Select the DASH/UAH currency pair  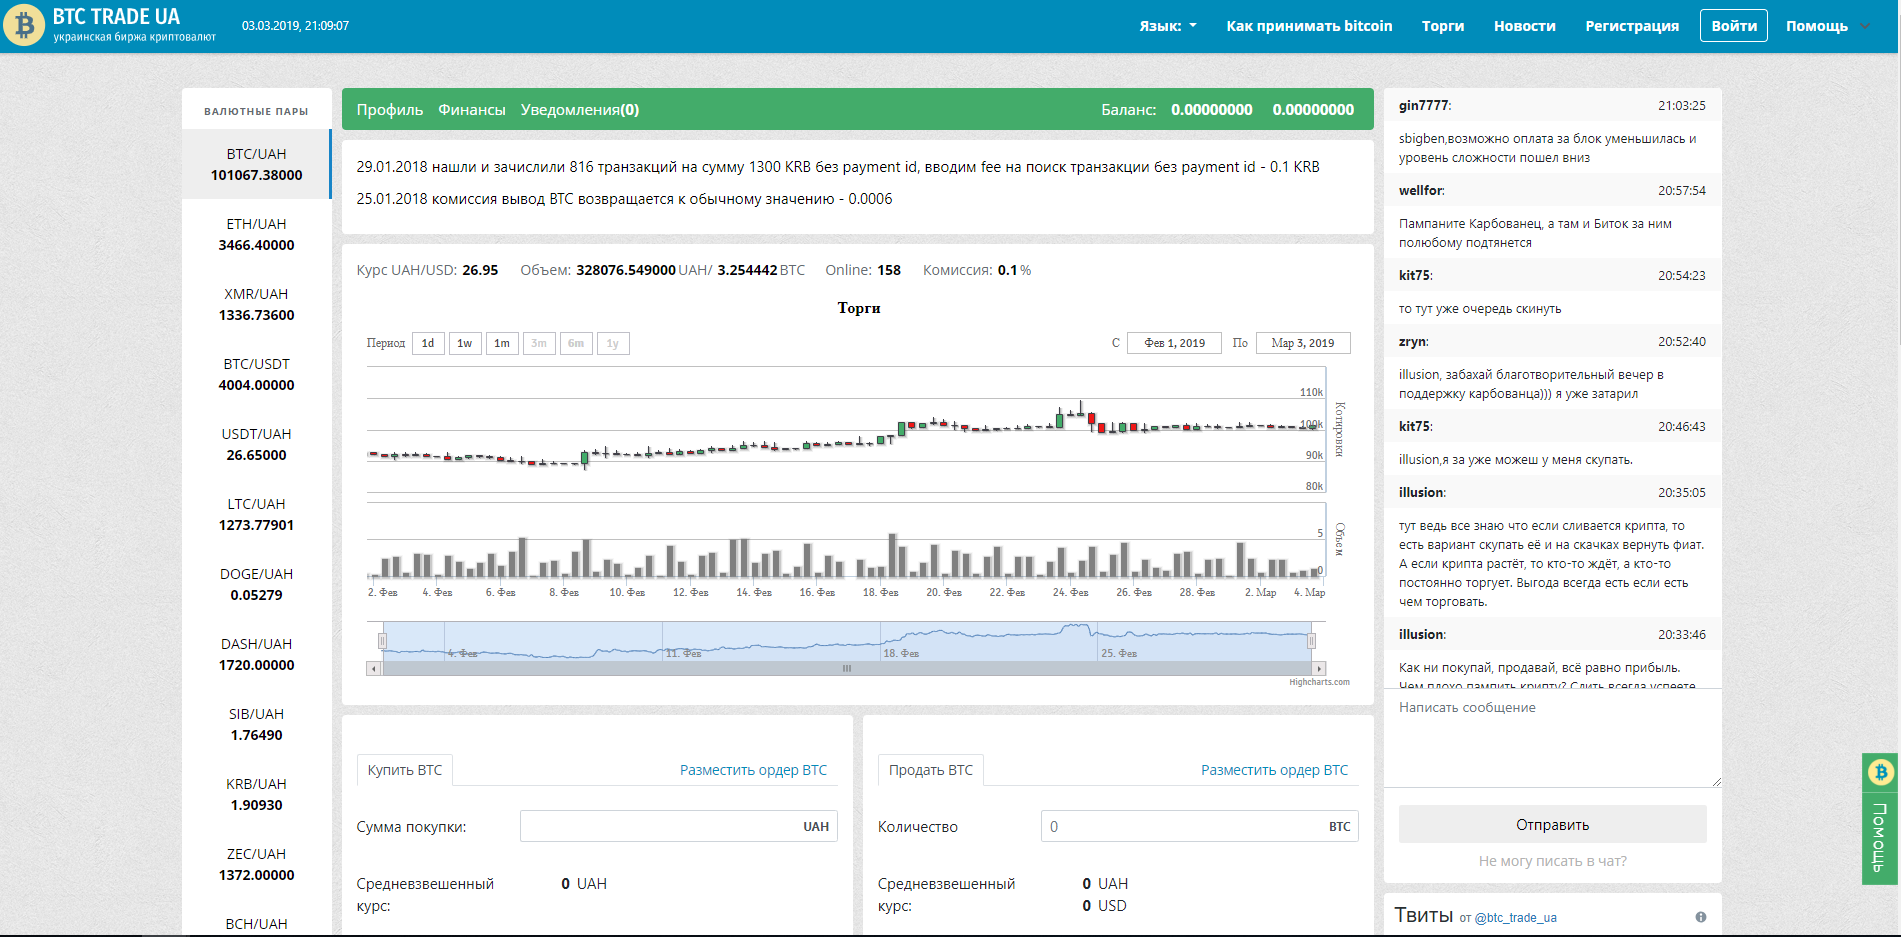pos(256,654)
